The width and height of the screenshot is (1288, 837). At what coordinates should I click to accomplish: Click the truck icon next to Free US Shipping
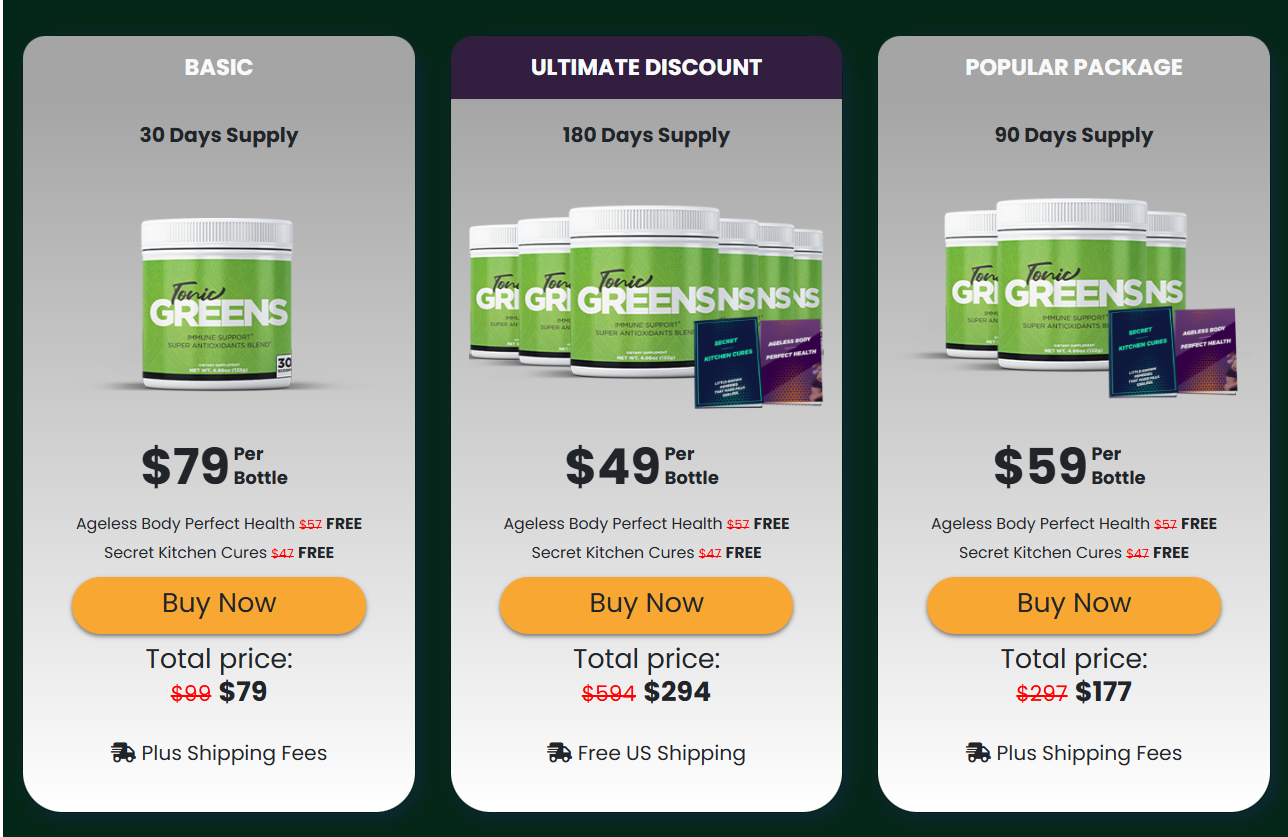tap(557, 752)
